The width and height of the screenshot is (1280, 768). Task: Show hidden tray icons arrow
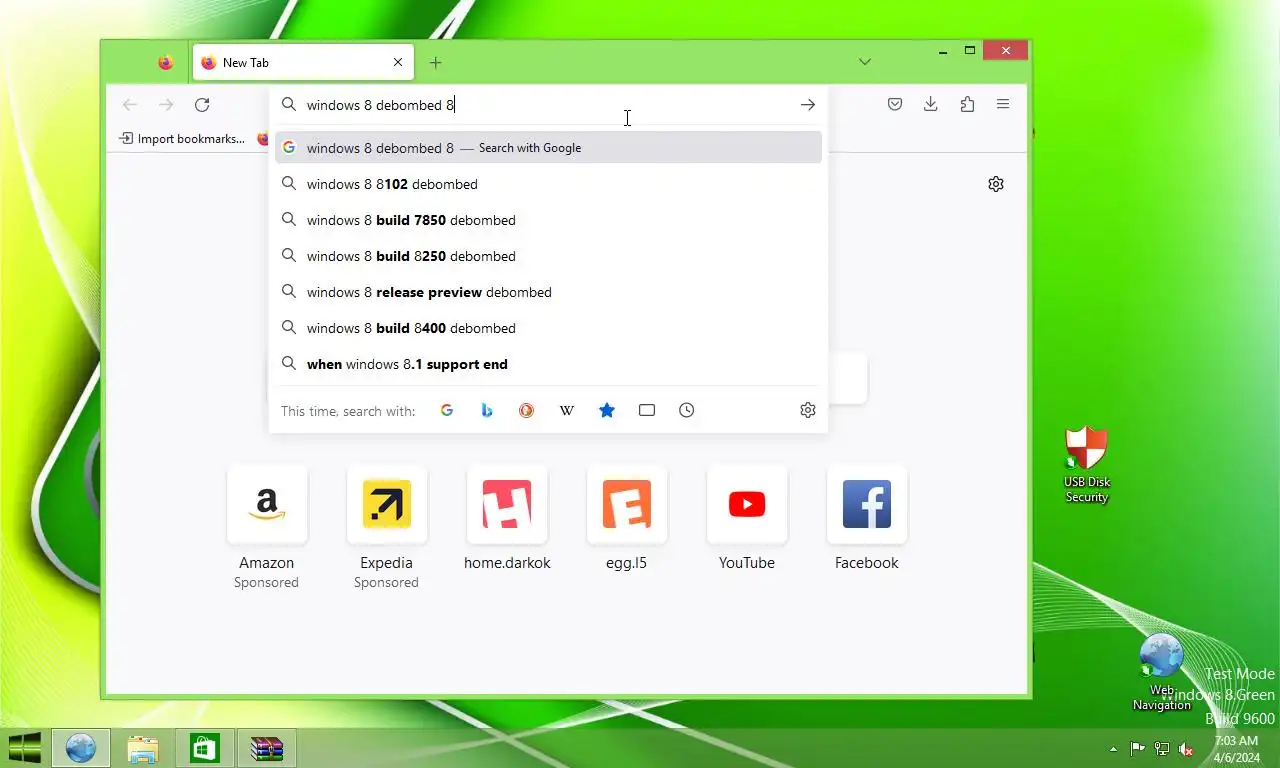(1114, 749)
